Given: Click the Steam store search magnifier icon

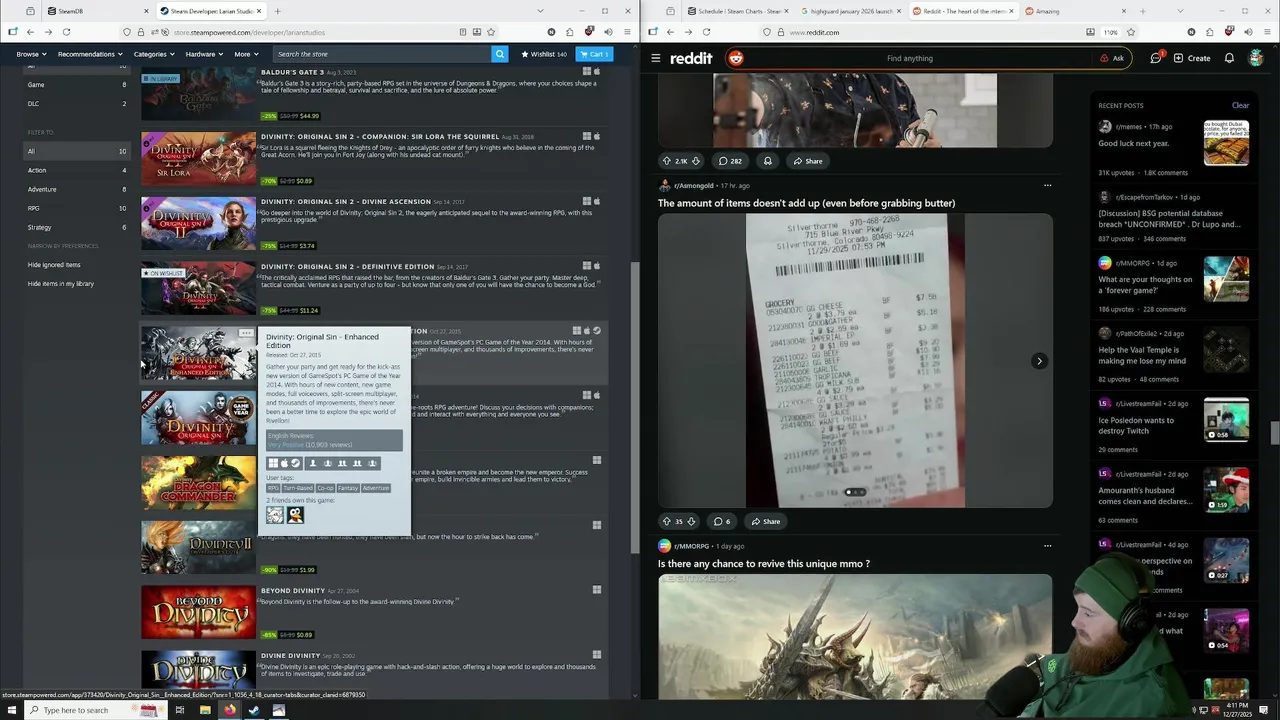Looking at the screenshot, I should pyautogui.click(x=500, y=54).
